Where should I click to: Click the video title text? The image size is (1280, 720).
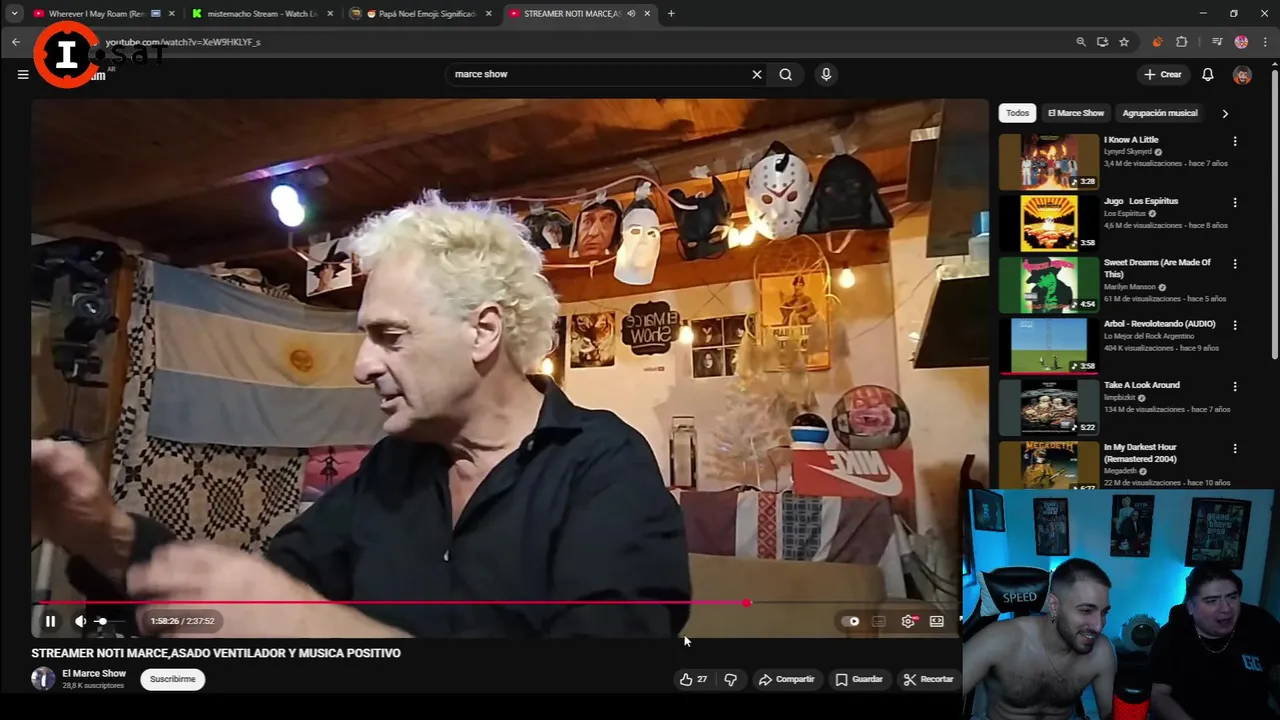click(x=216, y=653)
